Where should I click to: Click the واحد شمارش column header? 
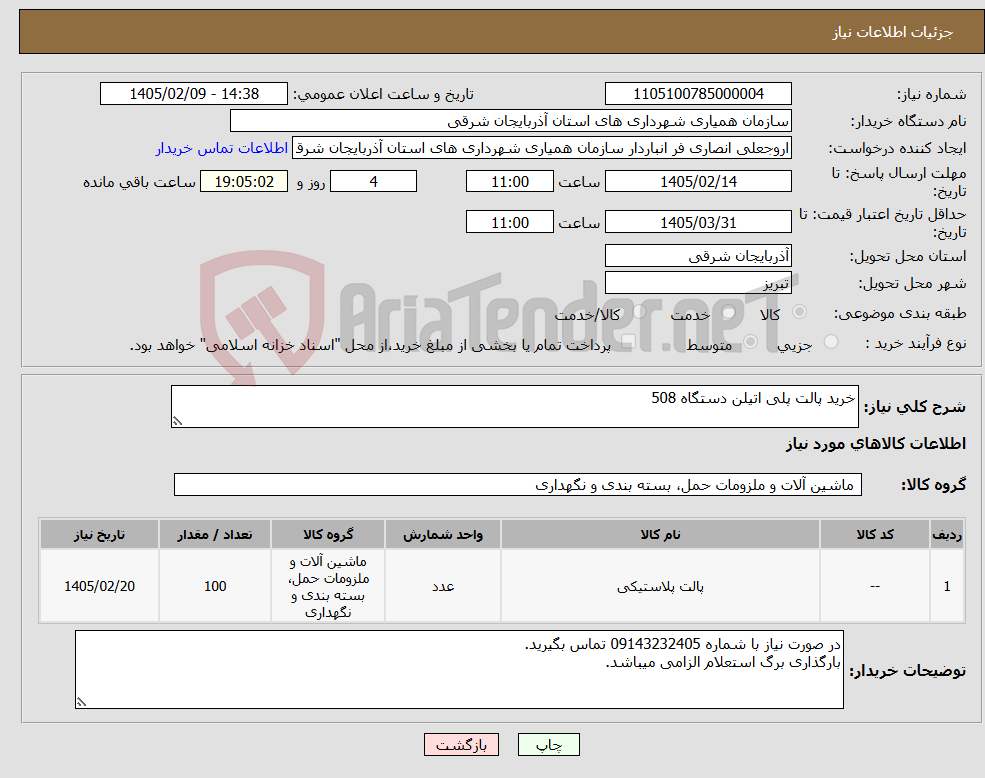443,534
